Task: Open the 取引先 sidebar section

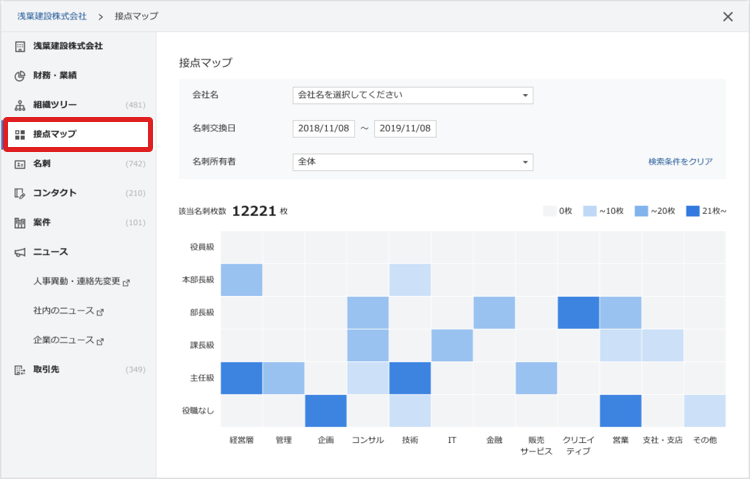Action: tap(78, 369)
